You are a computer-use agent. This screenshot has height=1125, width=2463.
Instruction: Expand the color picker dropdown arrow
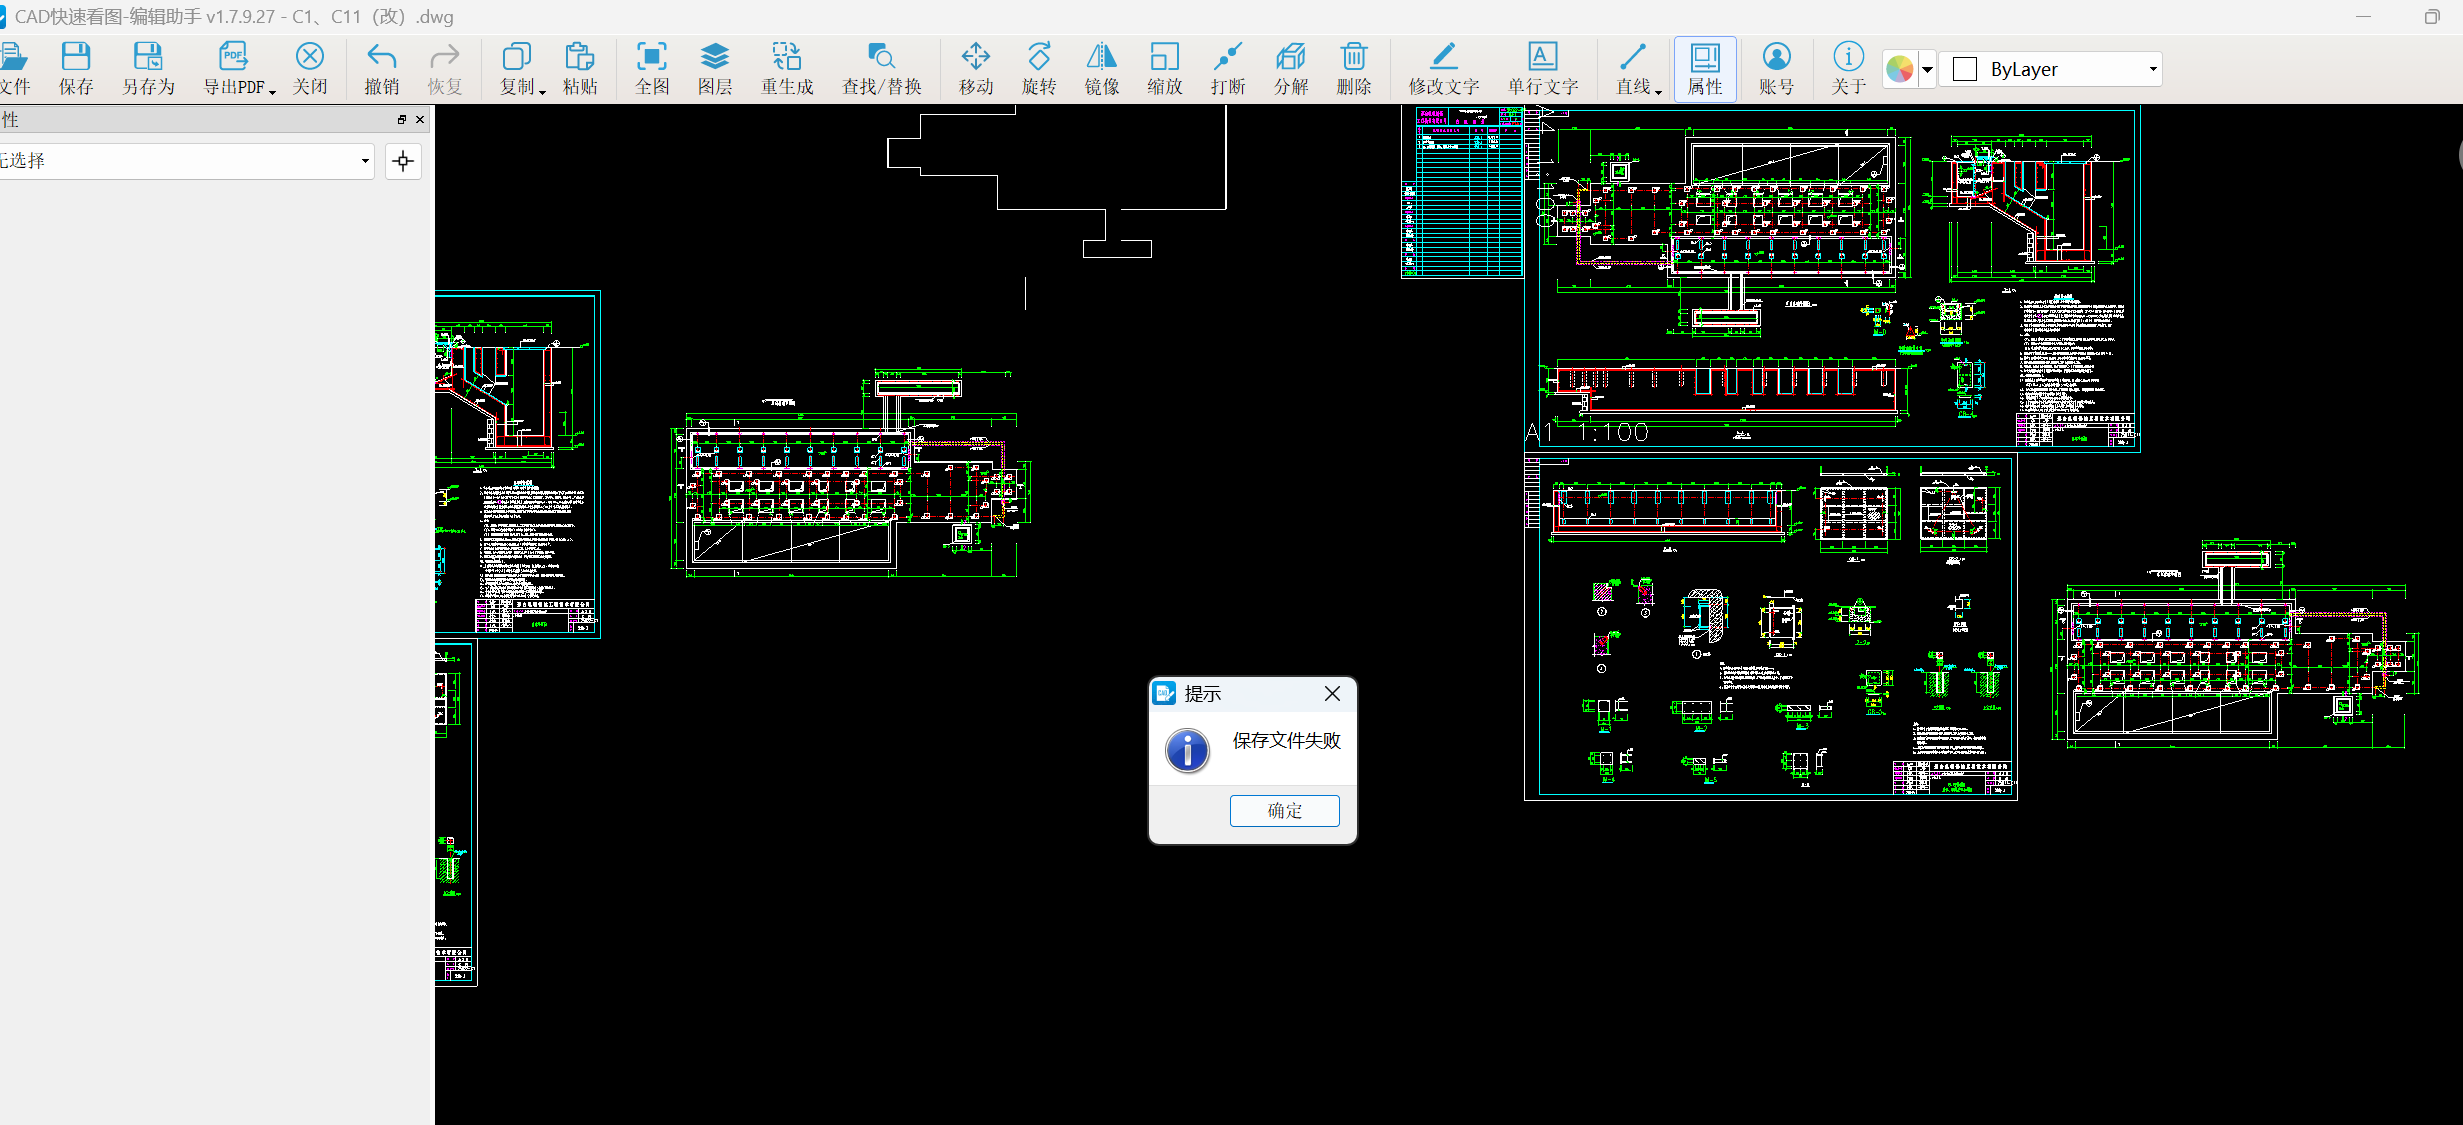1927,69
